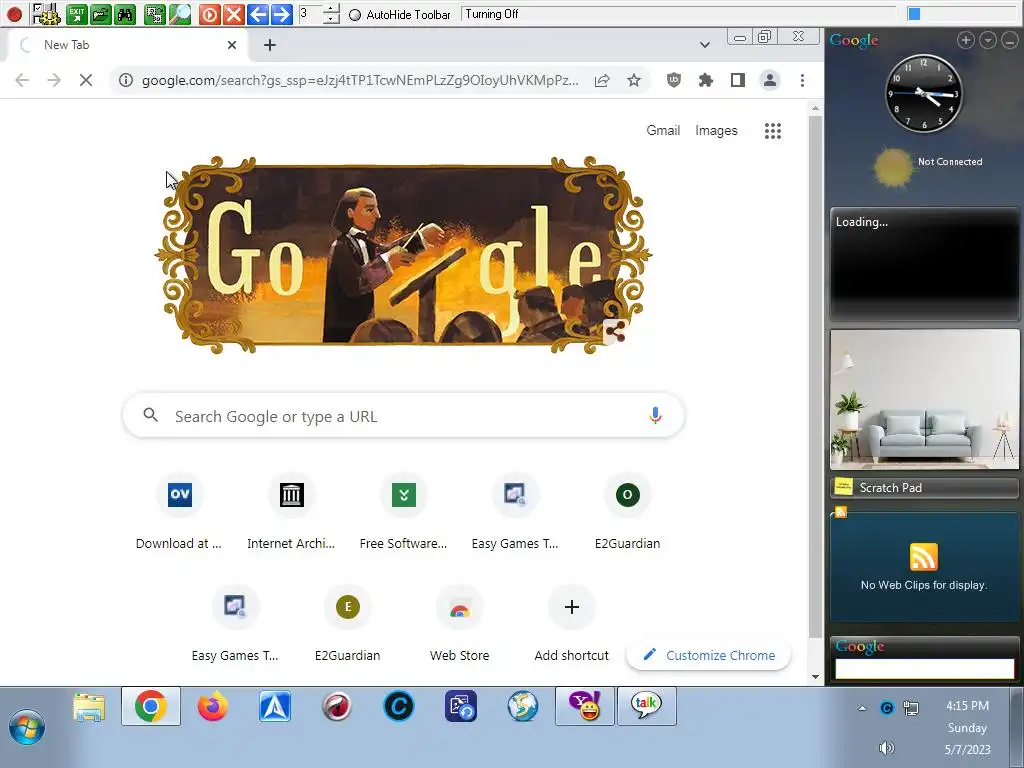Click the Not Connected weather gadget

tap(929, 166)
